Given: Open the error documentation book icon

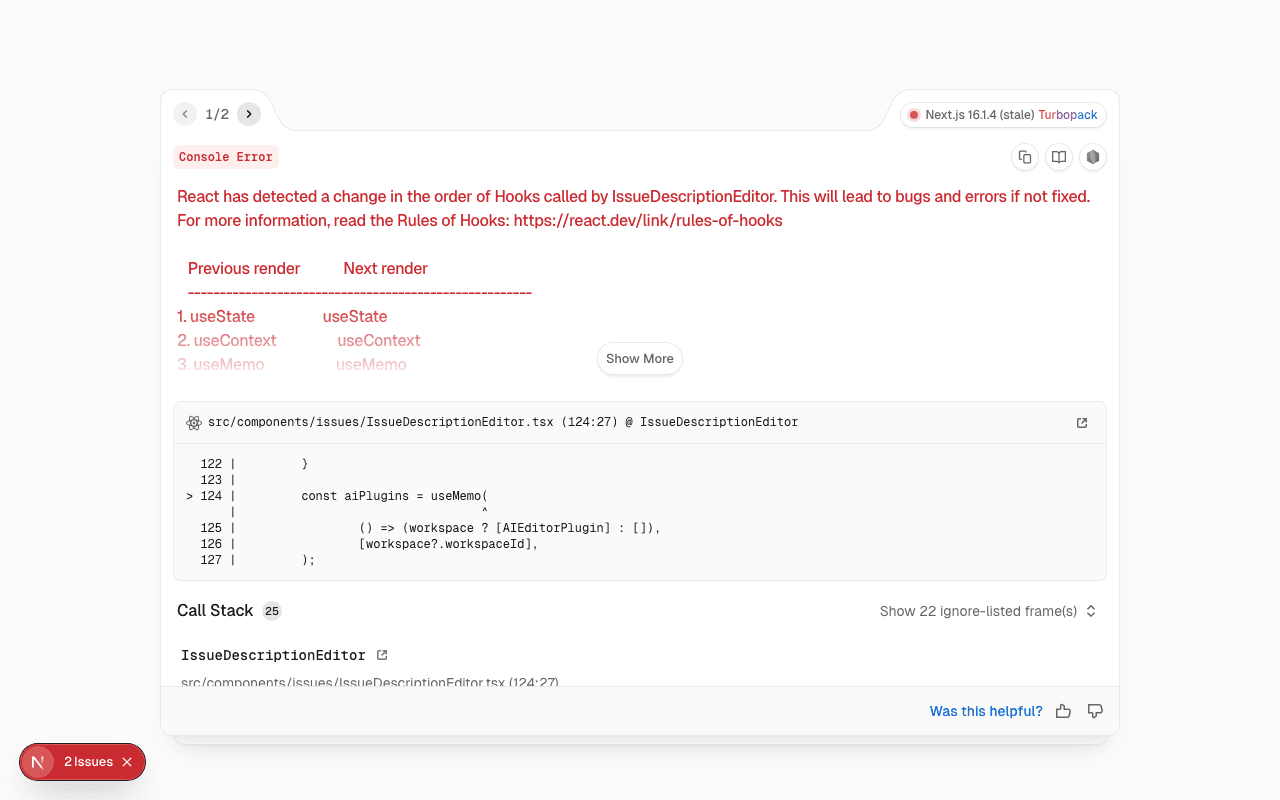Looking at the screenshot, I should (x=1058, y=157).
